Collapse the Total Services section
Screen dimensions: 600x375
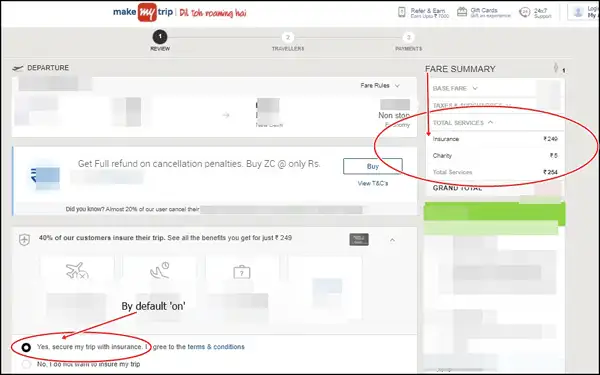point(463,123)
